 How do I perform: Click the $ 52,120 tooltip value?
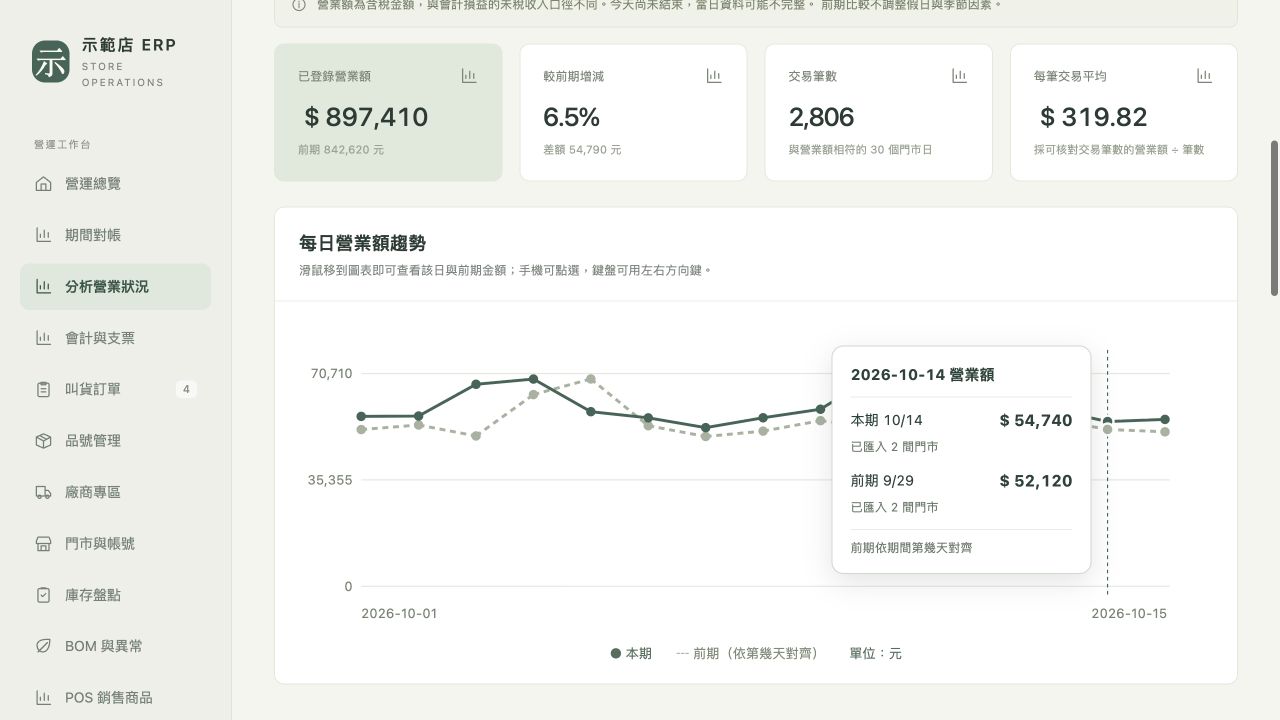pyautogui.click(x=1036, y=481)
